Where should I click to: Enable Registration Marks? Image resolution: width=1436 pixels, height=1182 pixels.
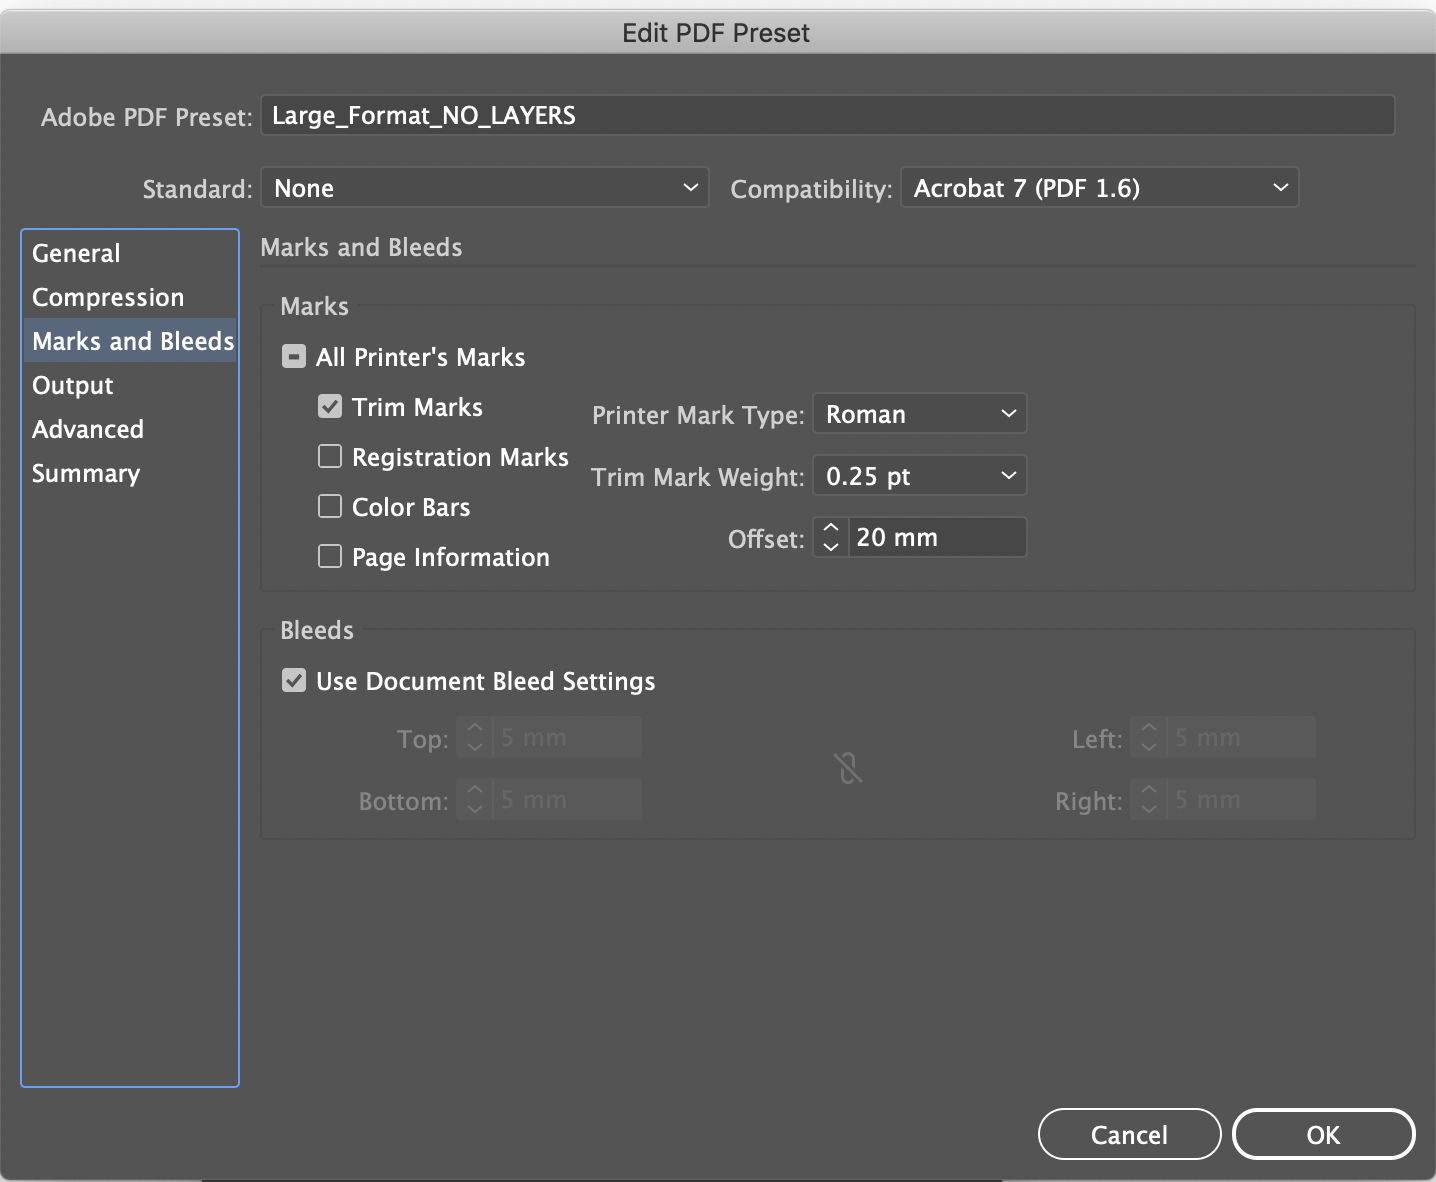pyautogui.click(x=330, y=456)
